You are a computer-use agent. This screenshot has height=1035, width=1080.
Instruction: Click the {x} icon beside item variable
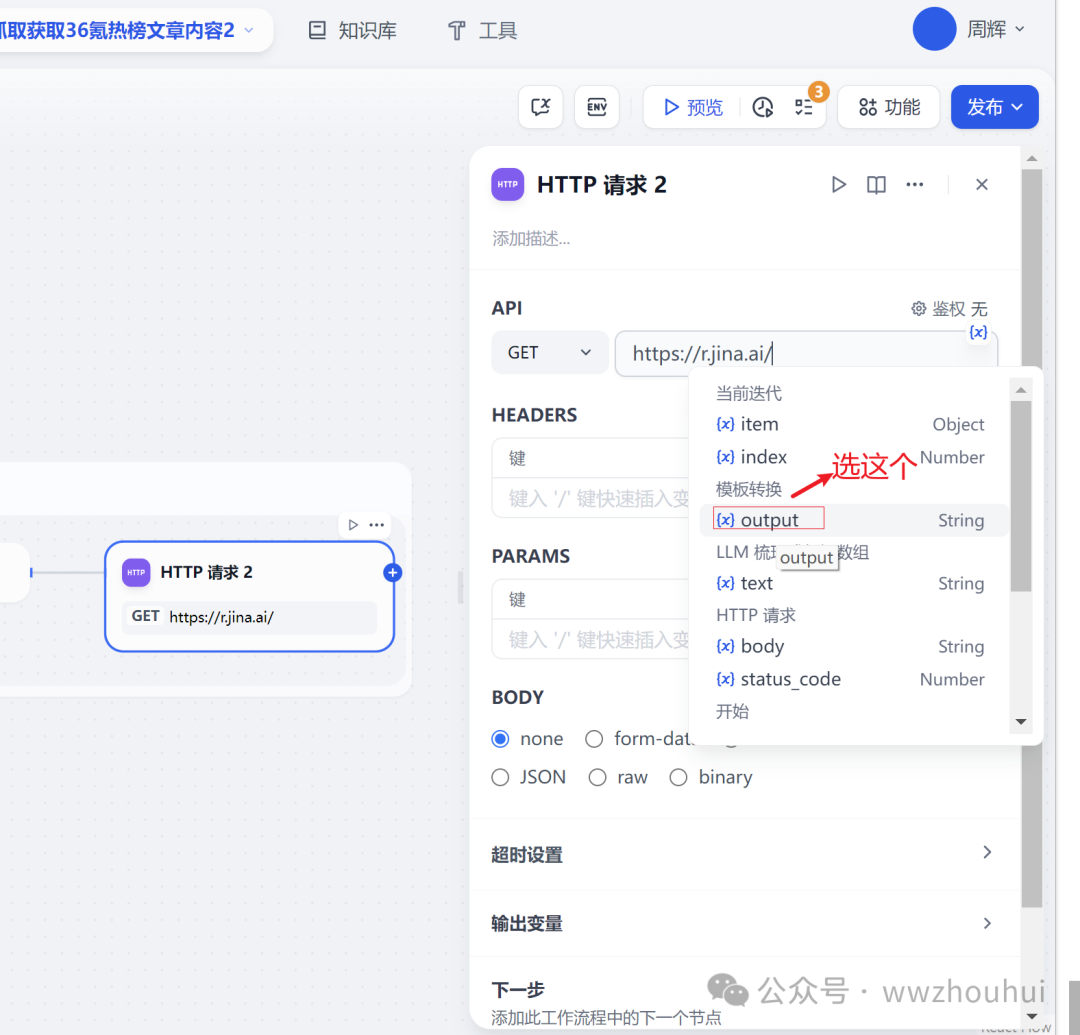(725, 424)
